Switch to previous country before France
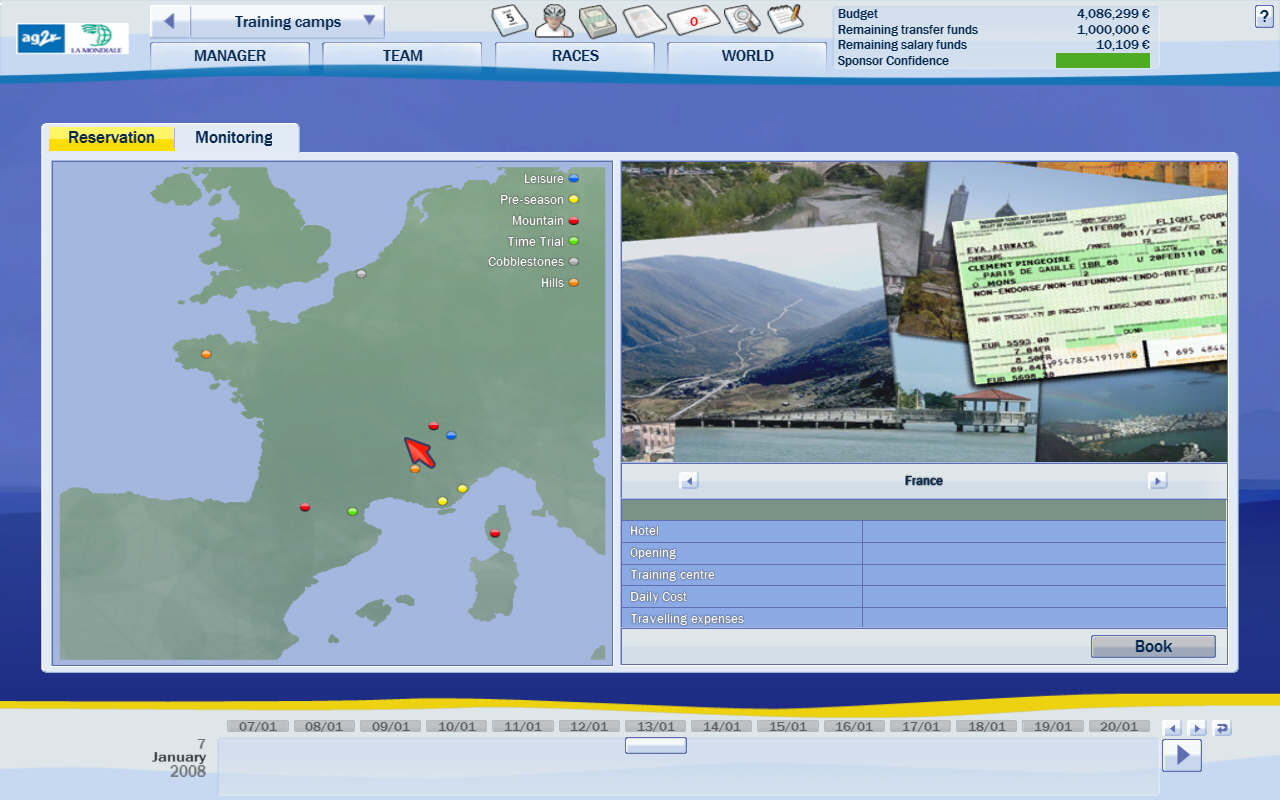 [x=689, y=481]
